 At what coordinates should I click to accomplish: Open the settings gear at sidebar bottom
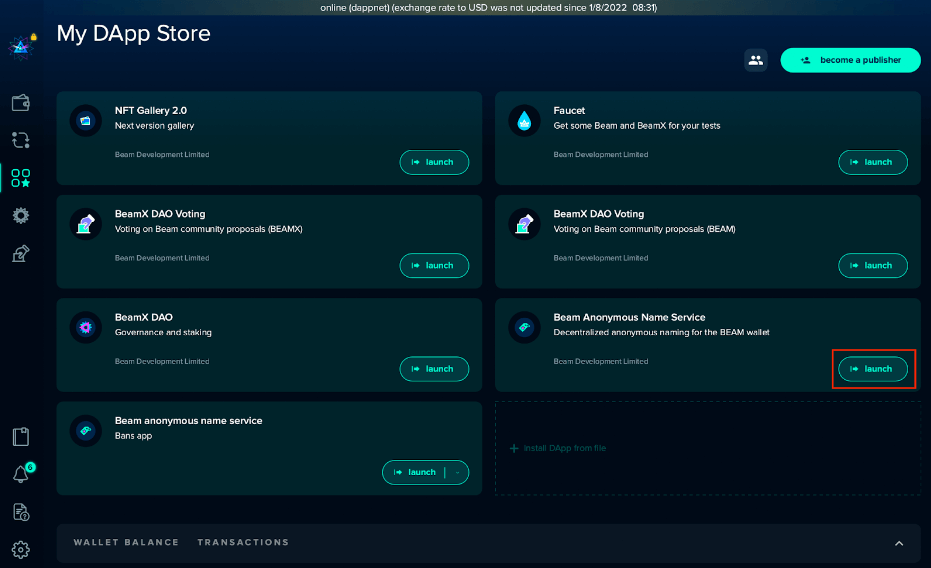point(20,549)
